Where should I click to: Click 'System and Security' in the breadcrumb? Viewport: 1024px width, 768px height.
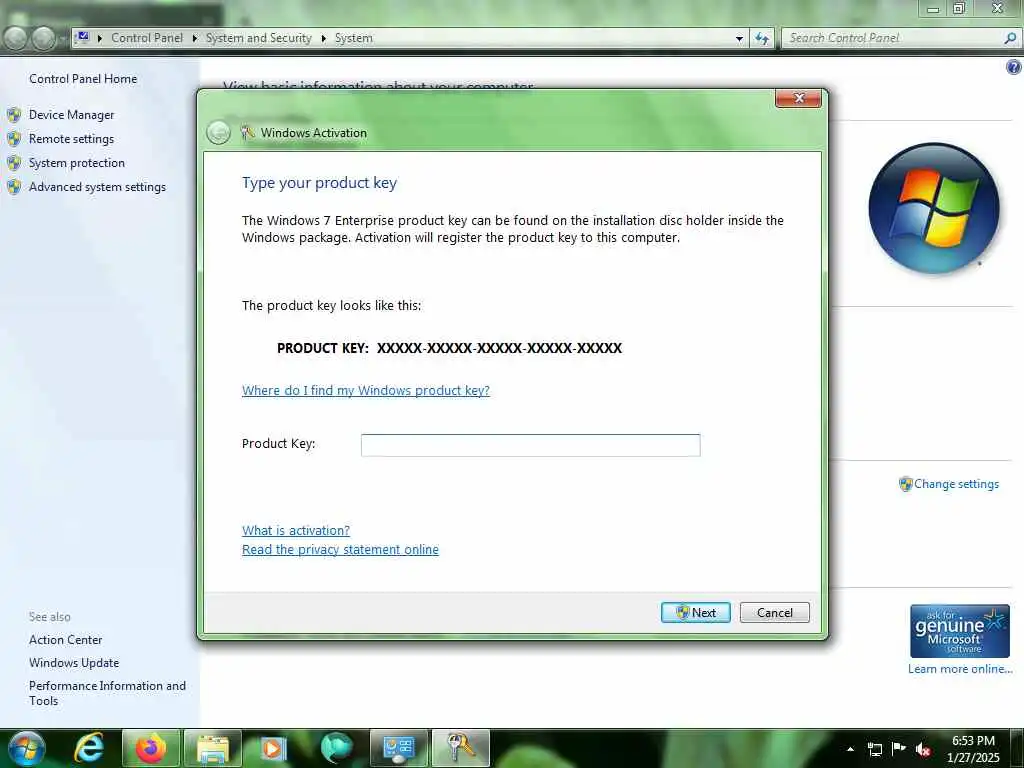[x=259, y=38]
